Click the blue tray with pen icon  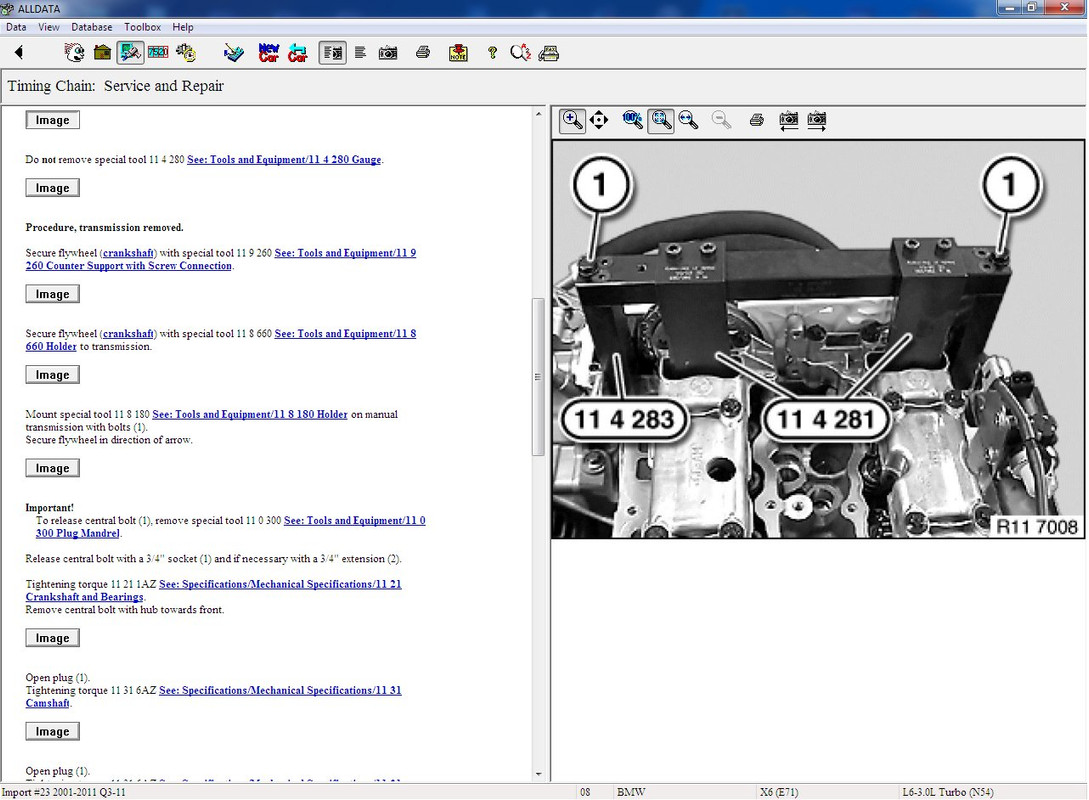(234, 53)
